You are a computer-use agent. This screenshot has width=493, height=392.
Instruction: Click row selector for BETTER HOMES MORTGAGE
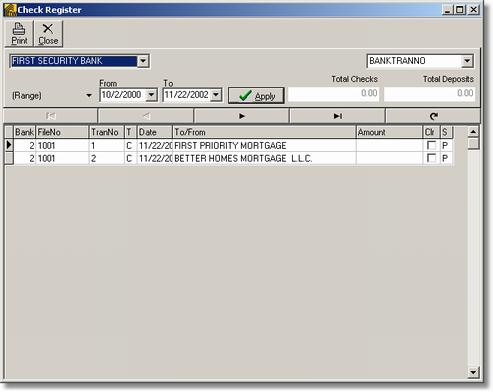click(9, 158)
